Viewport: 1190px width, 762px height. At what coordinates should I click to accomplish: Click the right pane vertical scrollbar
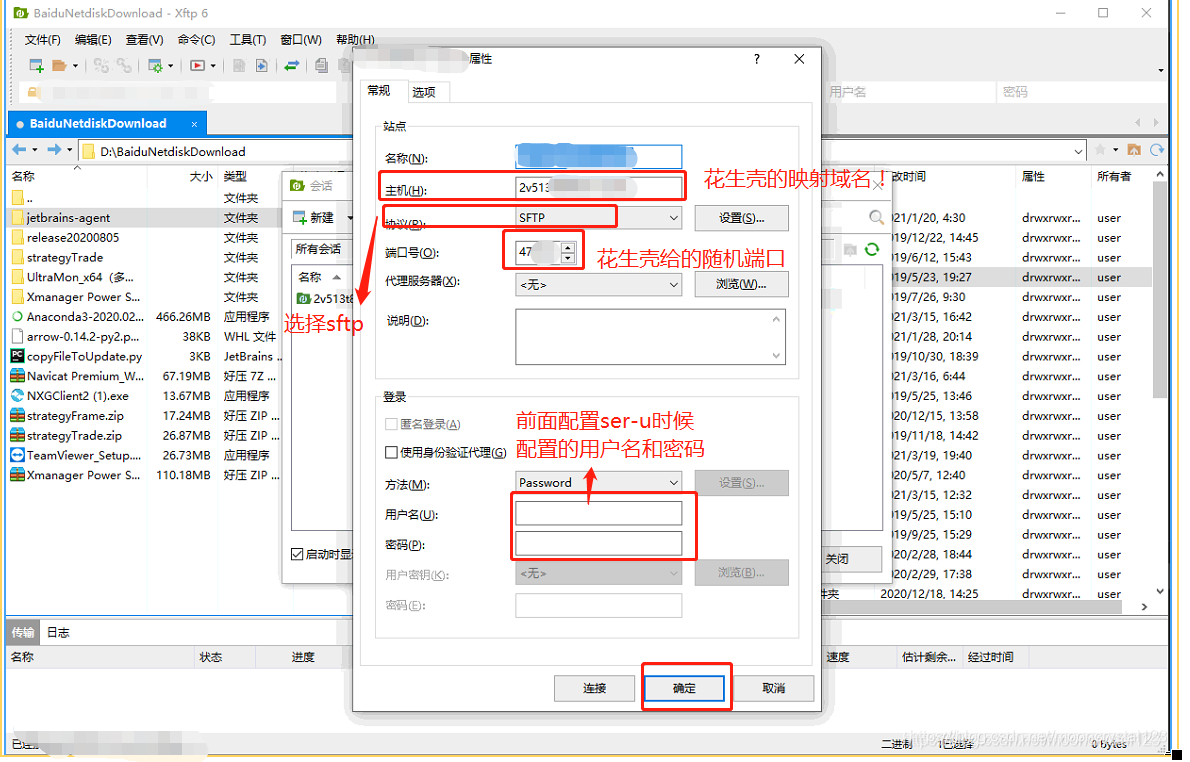[x=1159, y=288]
